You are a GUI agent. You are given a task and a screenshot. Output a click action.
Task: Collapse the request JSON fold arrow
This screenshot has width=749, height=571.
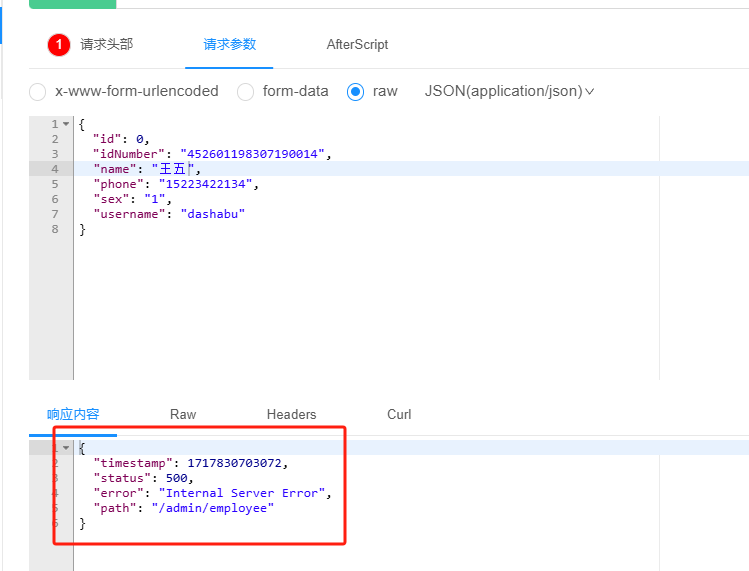tap(66, 124)
